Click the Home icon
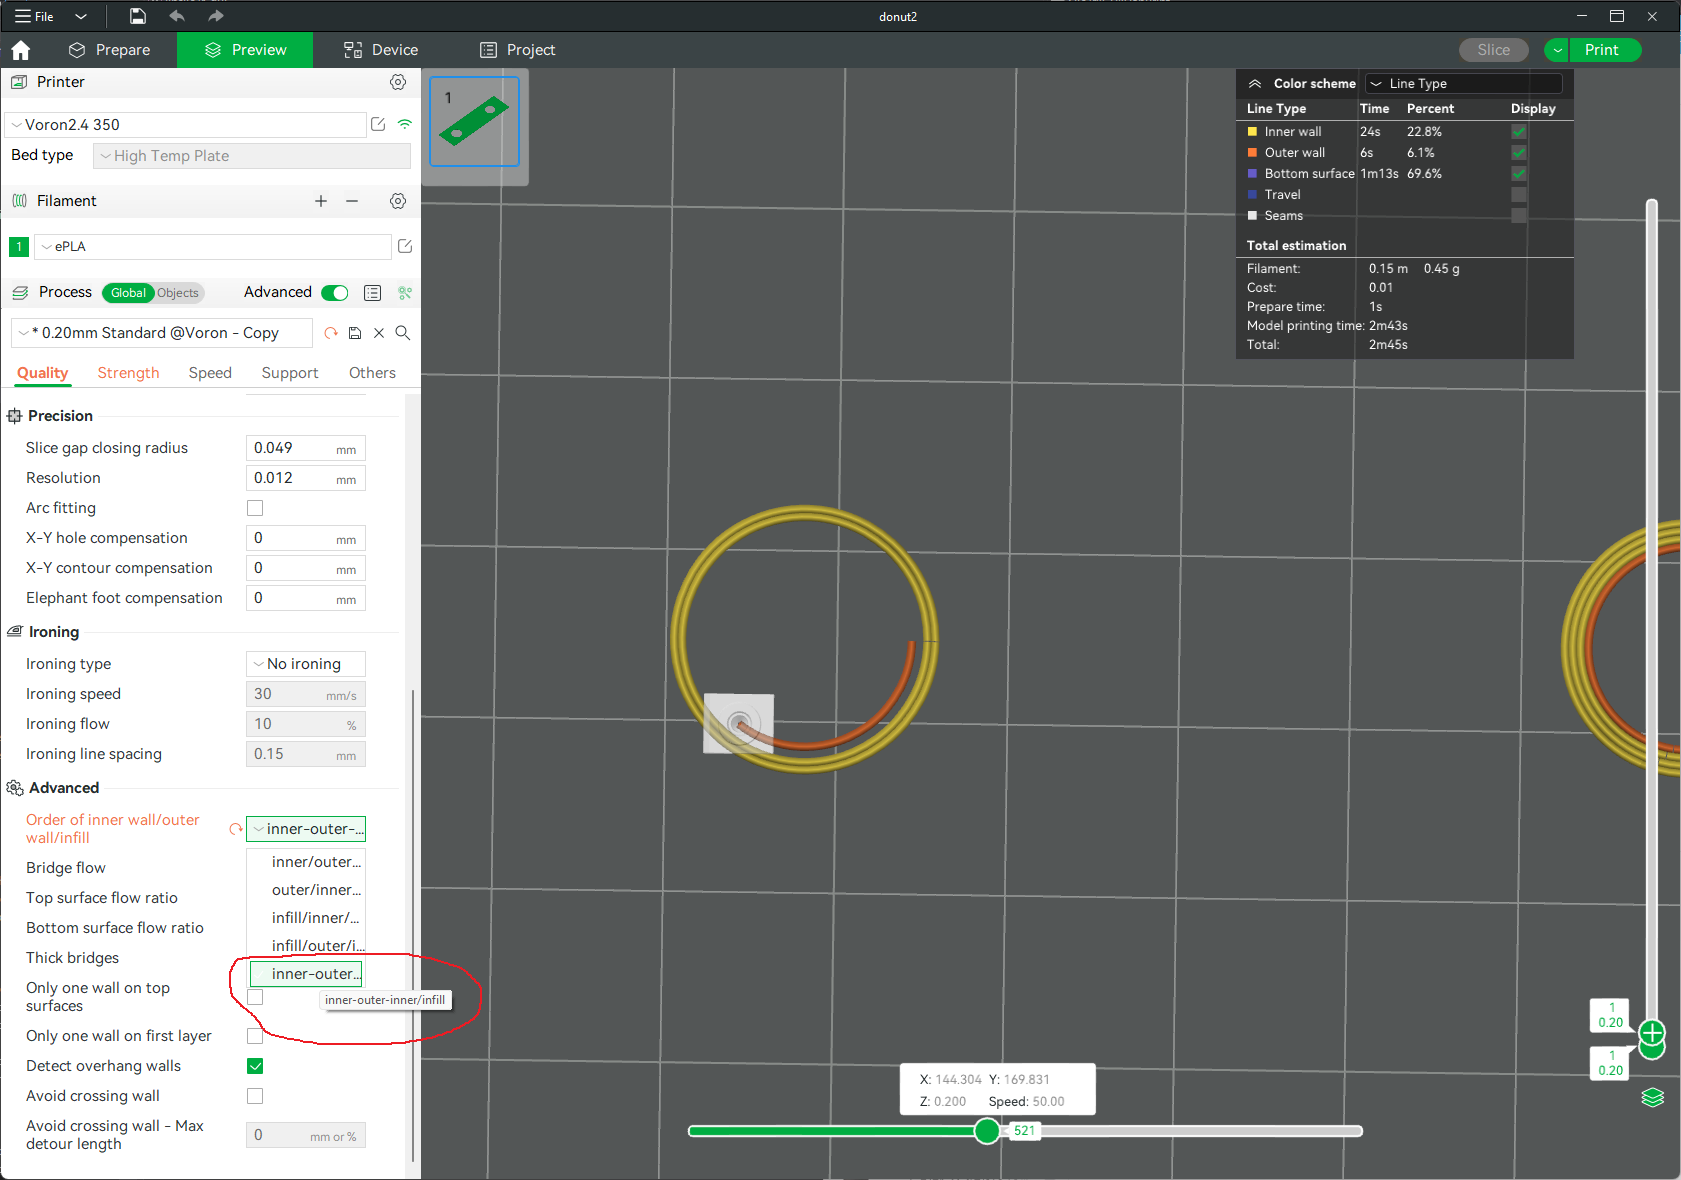The image size is (1681, 1180). click(x=21, y=50)
